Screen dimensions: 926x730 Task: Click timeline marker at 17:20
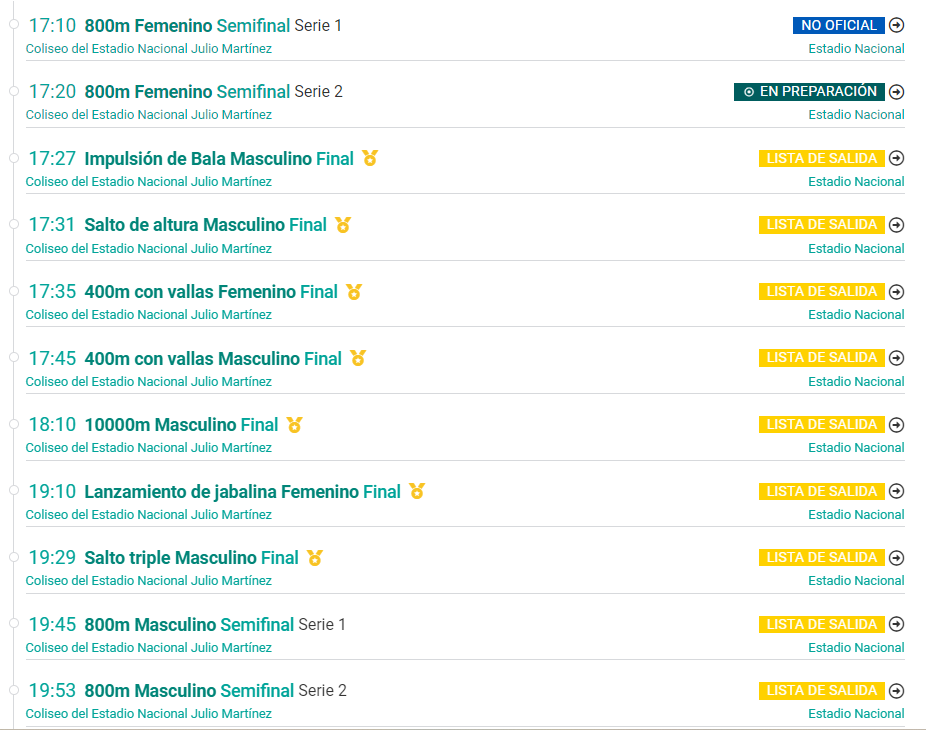click(14, 91)
